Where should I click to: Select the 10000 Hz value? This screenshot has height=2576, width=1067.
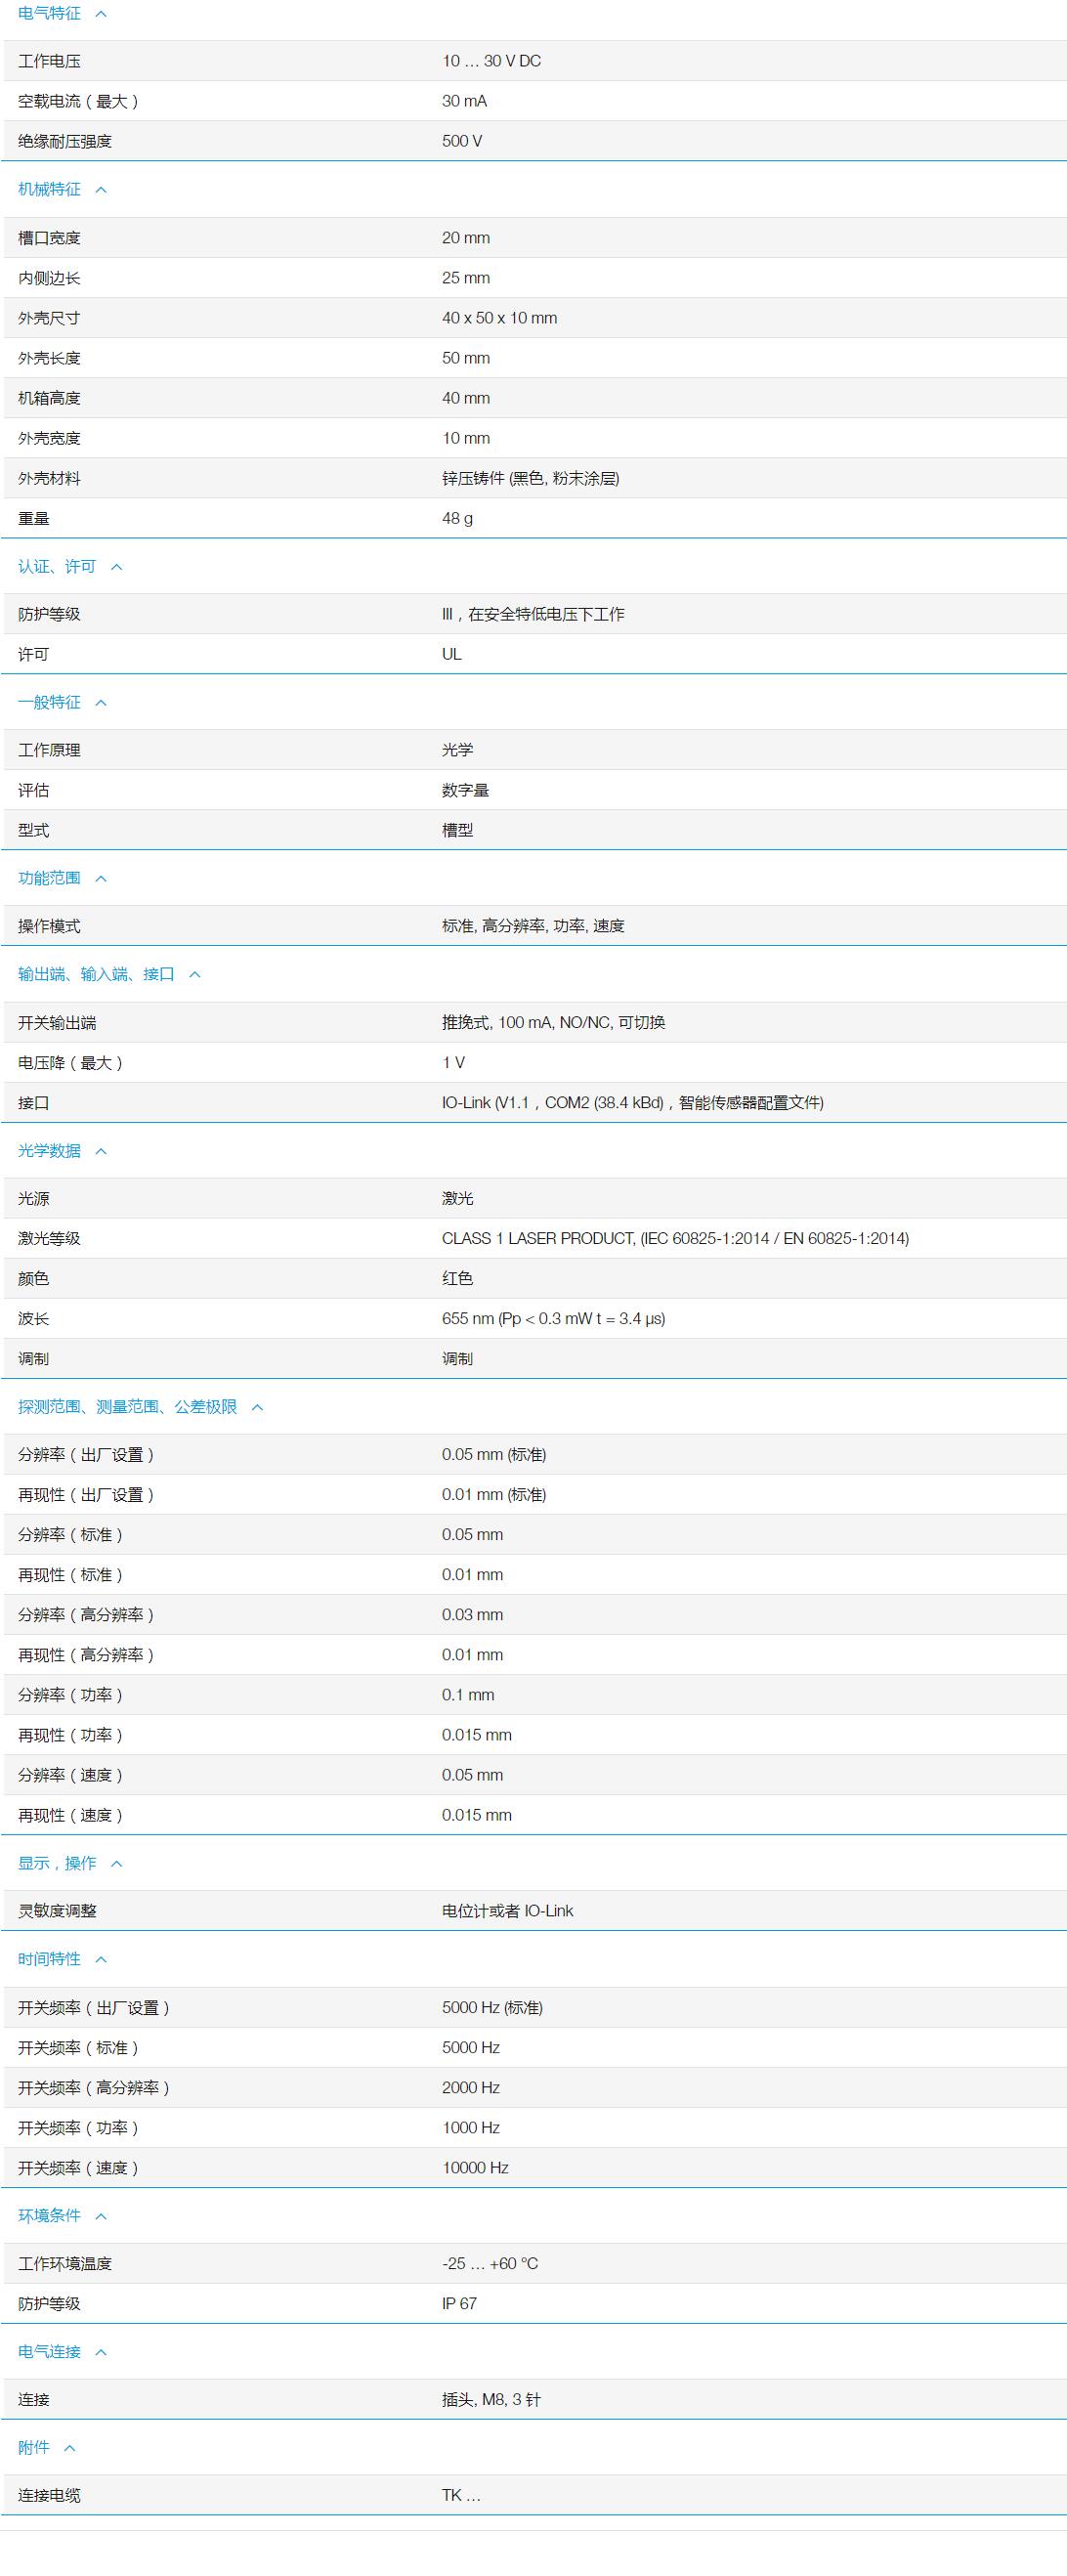click(475, 2167)
